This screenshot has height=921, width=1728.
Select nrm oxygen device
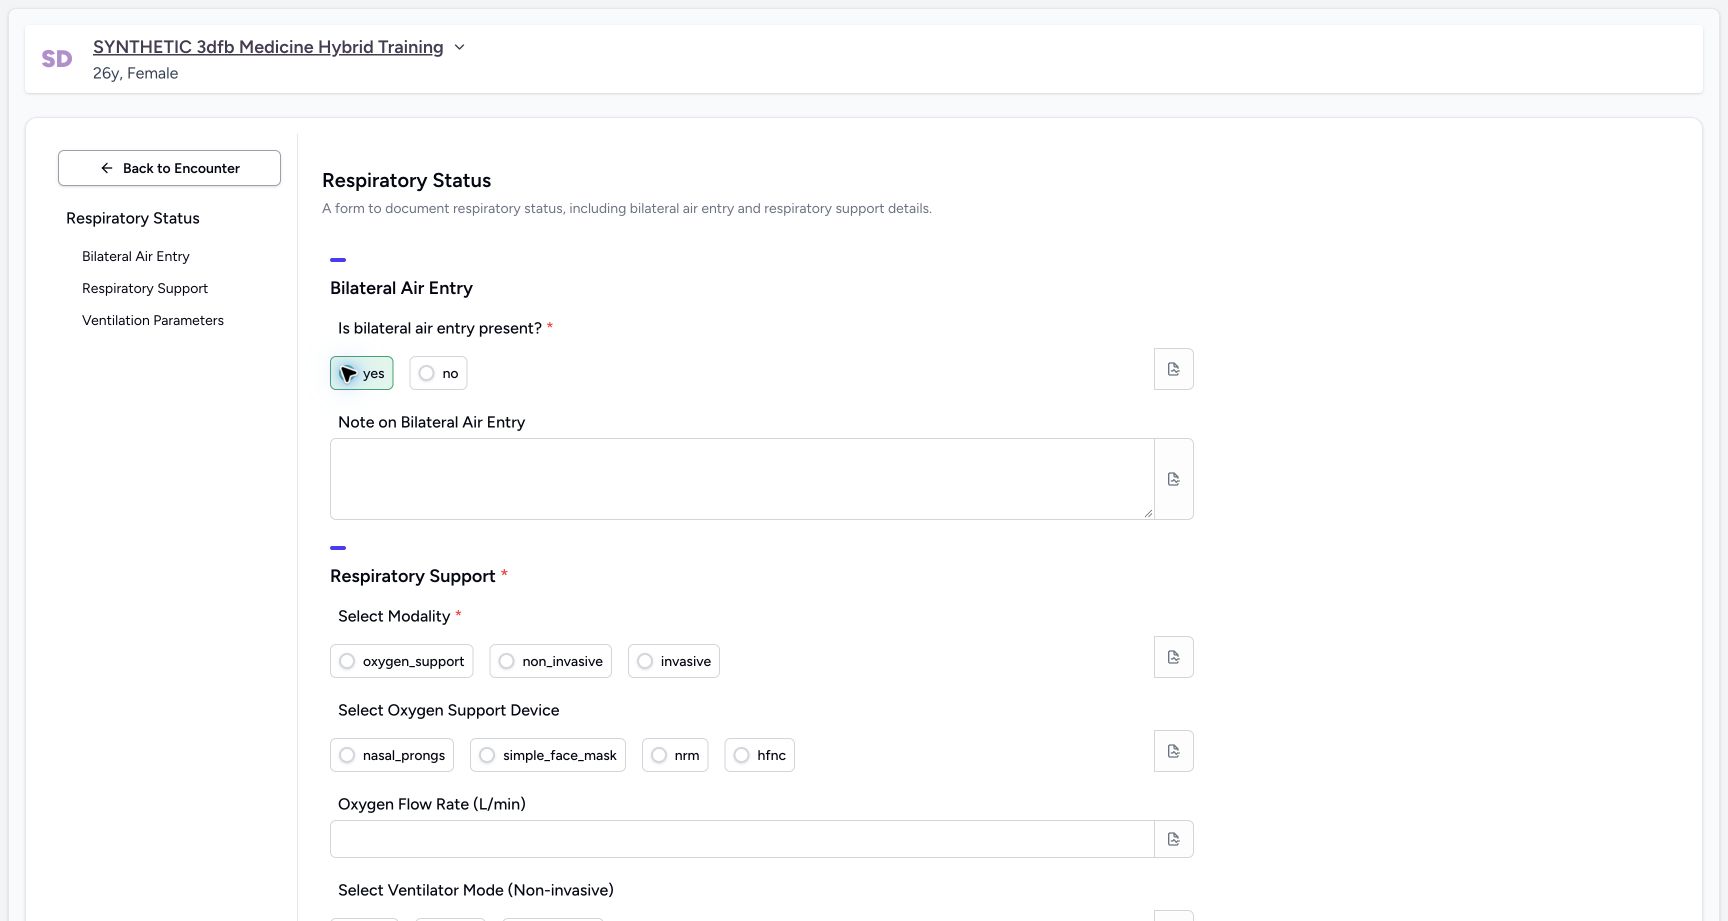coord(675,755)
